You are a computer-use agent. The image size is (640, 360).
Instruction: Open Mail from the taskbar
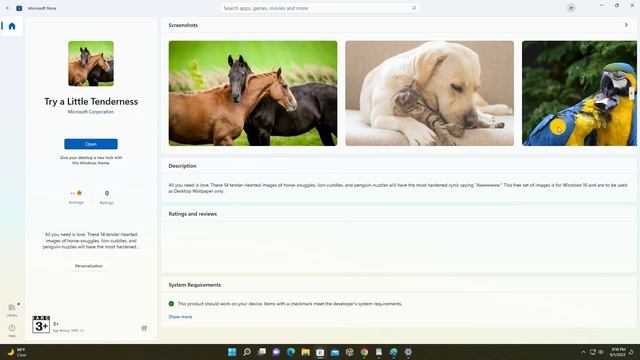click(x=335, y=352)
